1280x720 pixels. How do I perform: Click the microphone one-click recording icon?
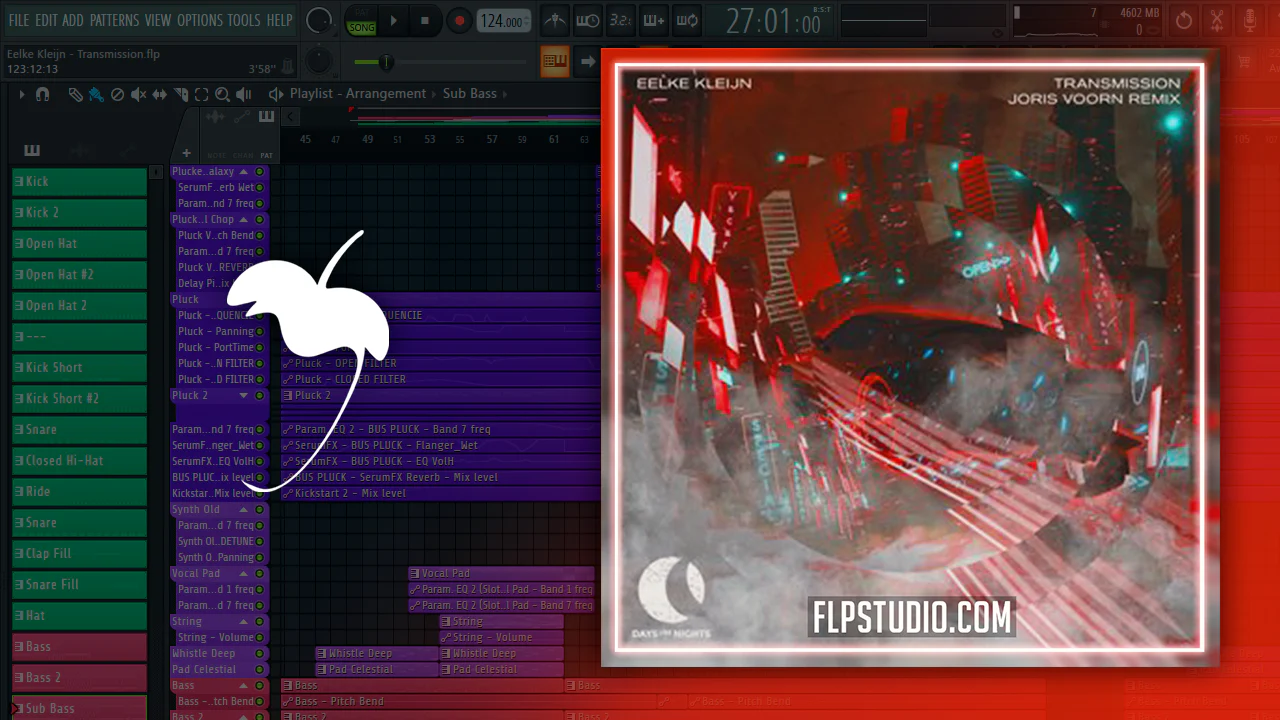click(x=1250, y=20)
